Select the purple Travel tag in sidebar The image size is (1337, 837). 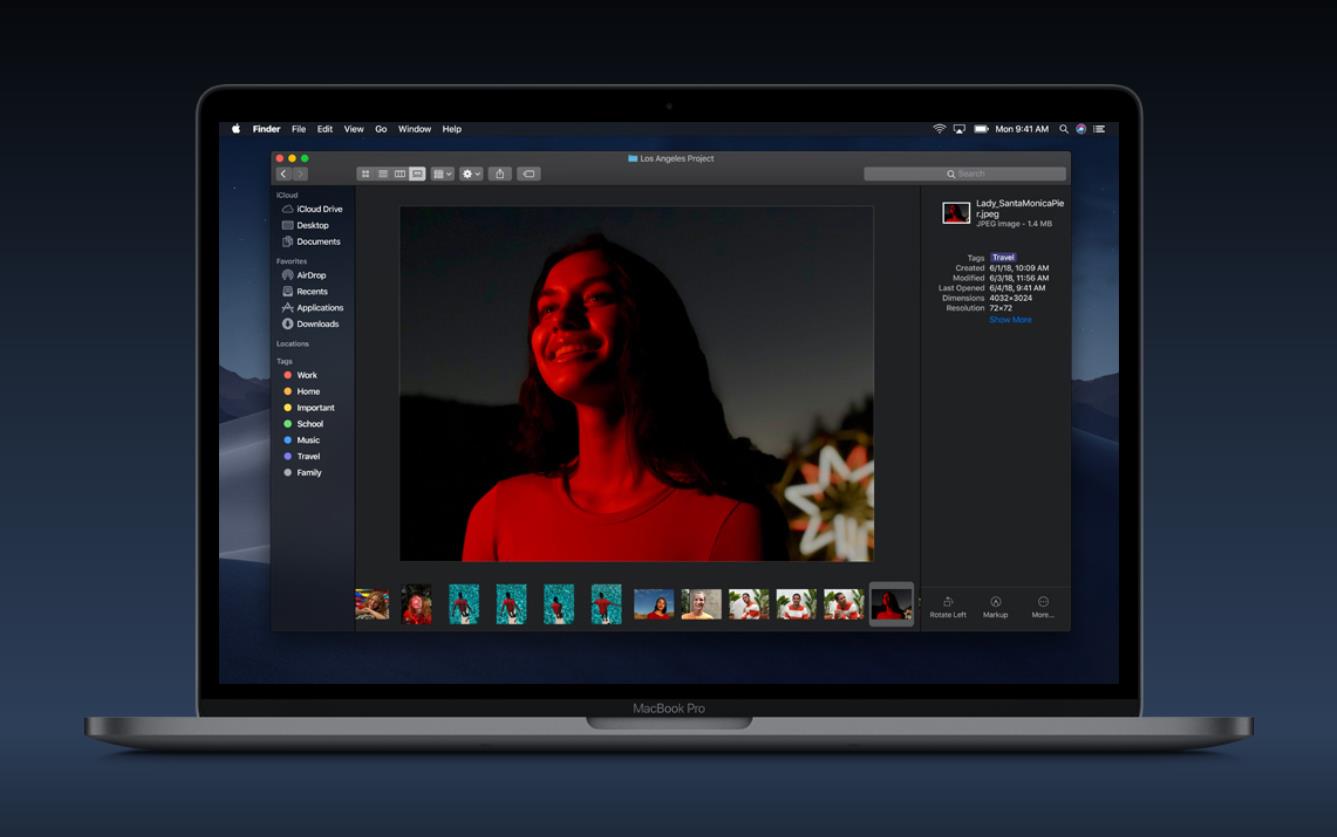click(301, 456)
